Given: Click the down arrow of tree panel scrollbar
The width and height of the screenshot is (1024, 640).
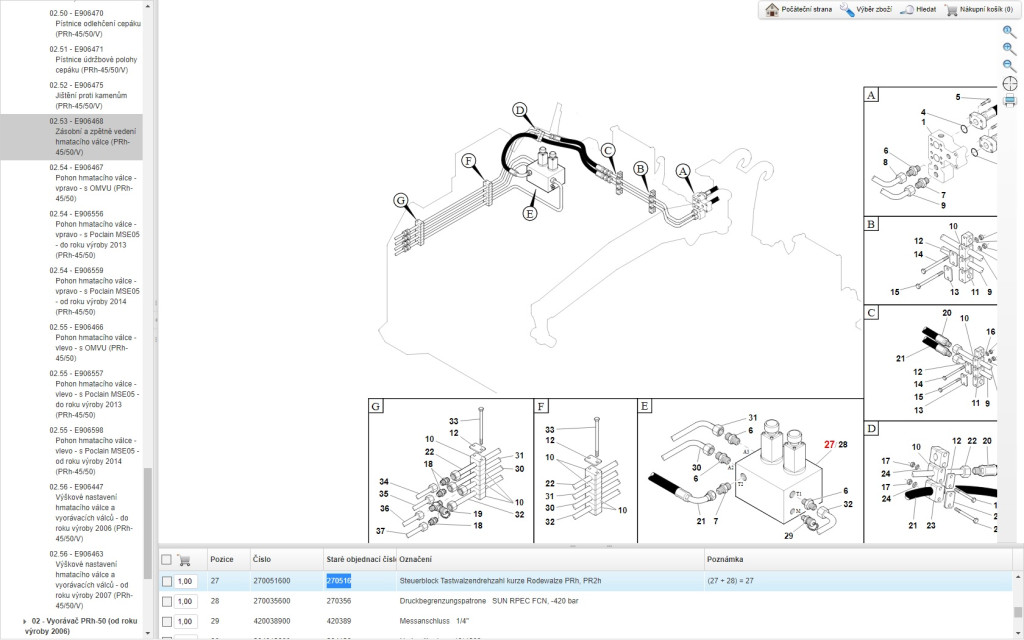Looking at the screenshot, I should (148, 633).
